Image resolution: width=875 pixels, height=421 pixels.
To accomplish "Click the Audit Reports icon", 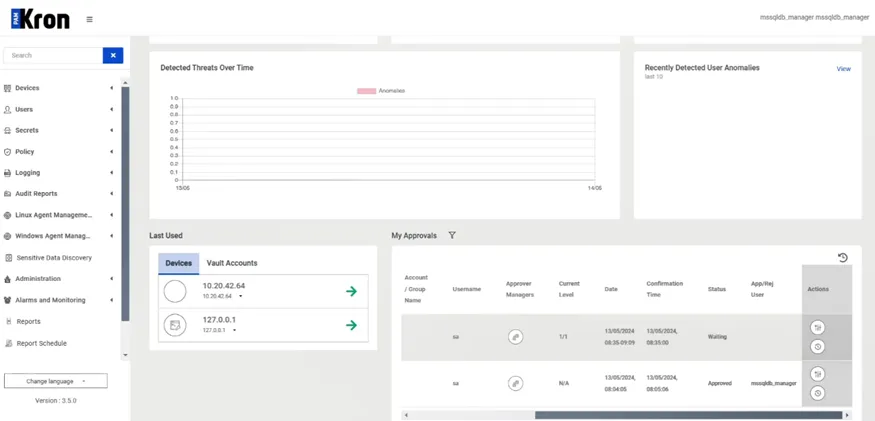I will 8,194.
